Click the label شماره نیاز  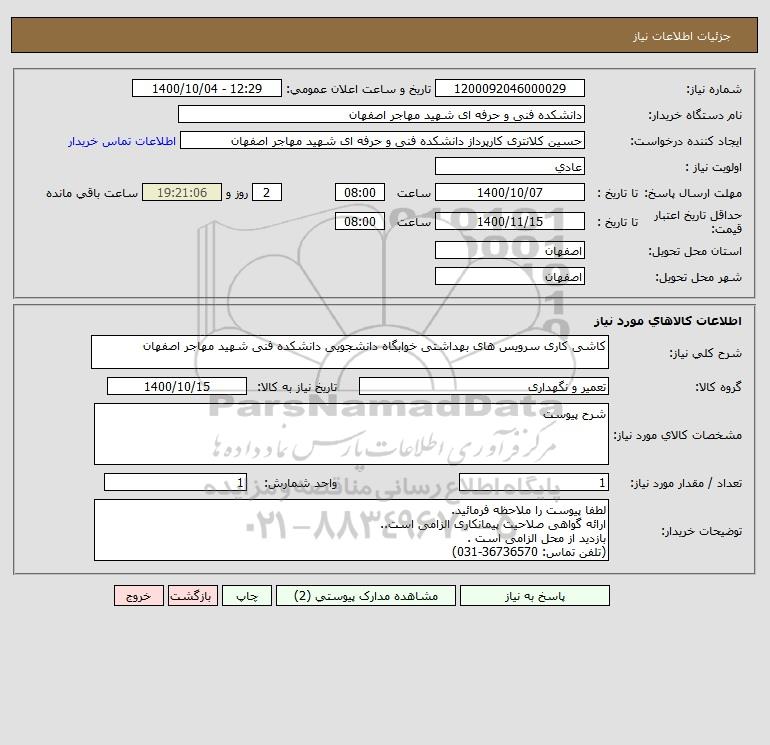point(714,89)
